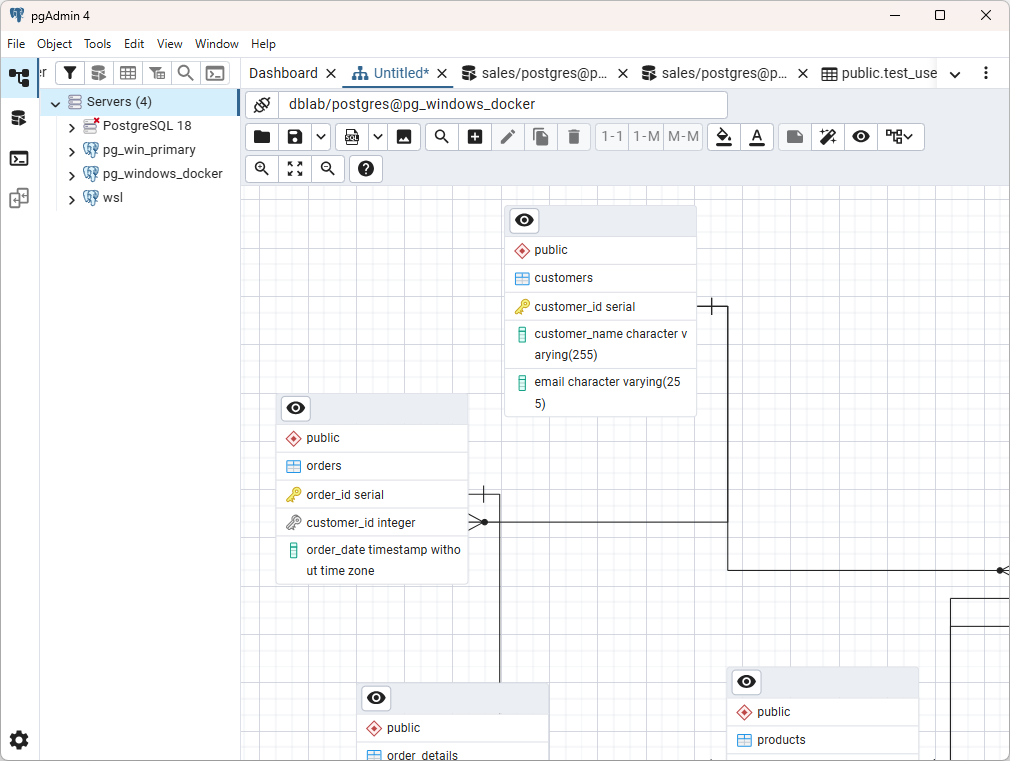The width and height of the screenshot is (1010, 761).
Task: Click the one-to-many 1-M relation button
Action: 646,137
